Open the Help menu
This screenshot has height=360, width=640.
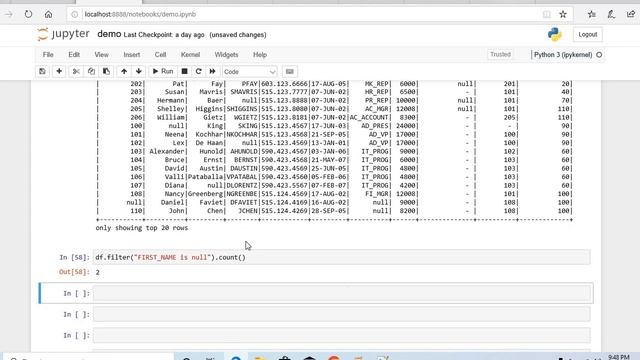[260, 55]
